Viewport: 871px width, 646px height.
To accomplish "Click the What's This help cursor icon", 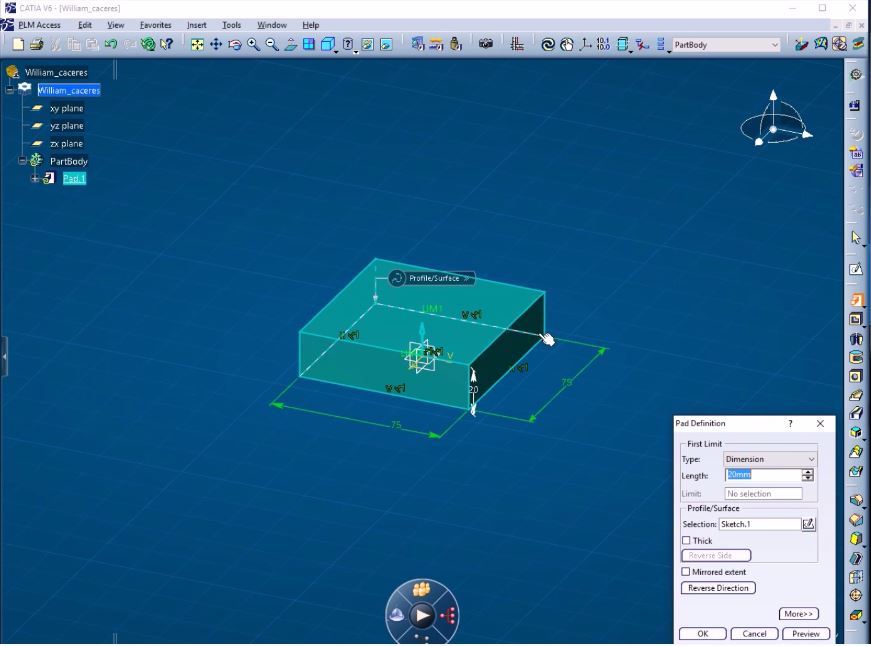I will (x=167, y=44).
